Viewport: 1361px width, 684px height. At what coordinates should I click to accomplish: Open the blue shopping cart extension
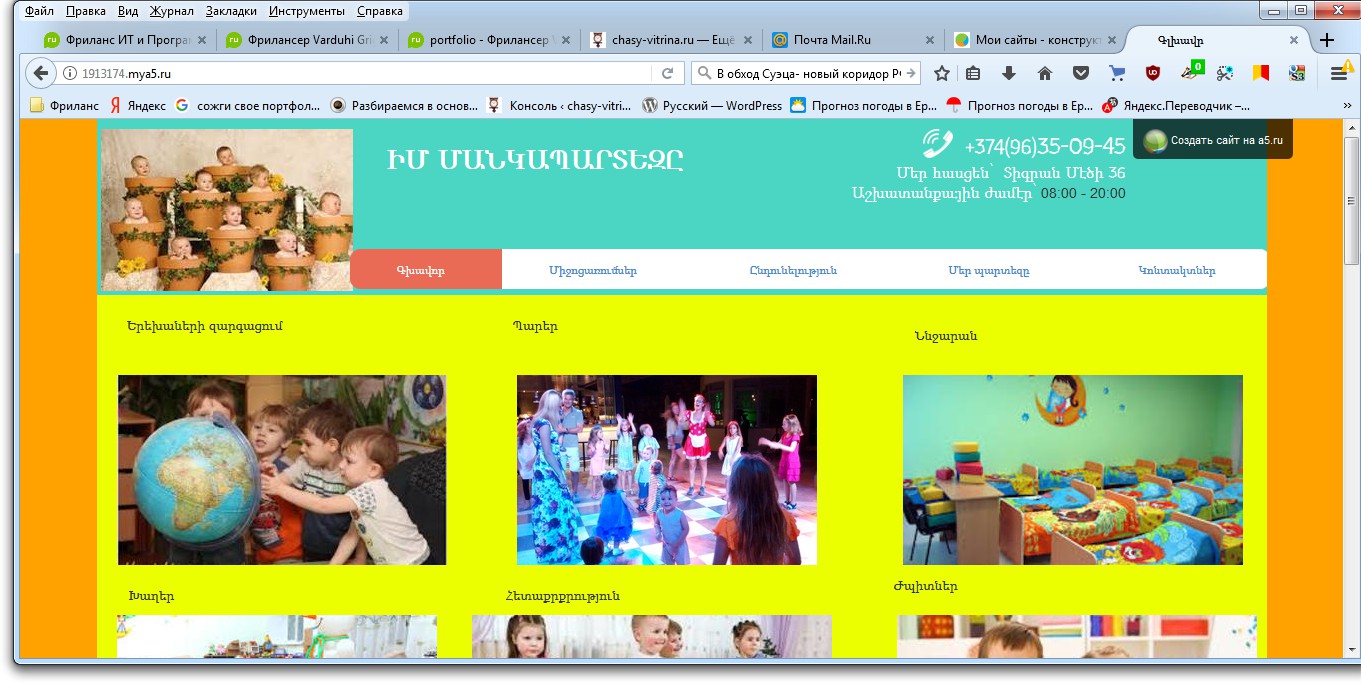point(1117,73)
